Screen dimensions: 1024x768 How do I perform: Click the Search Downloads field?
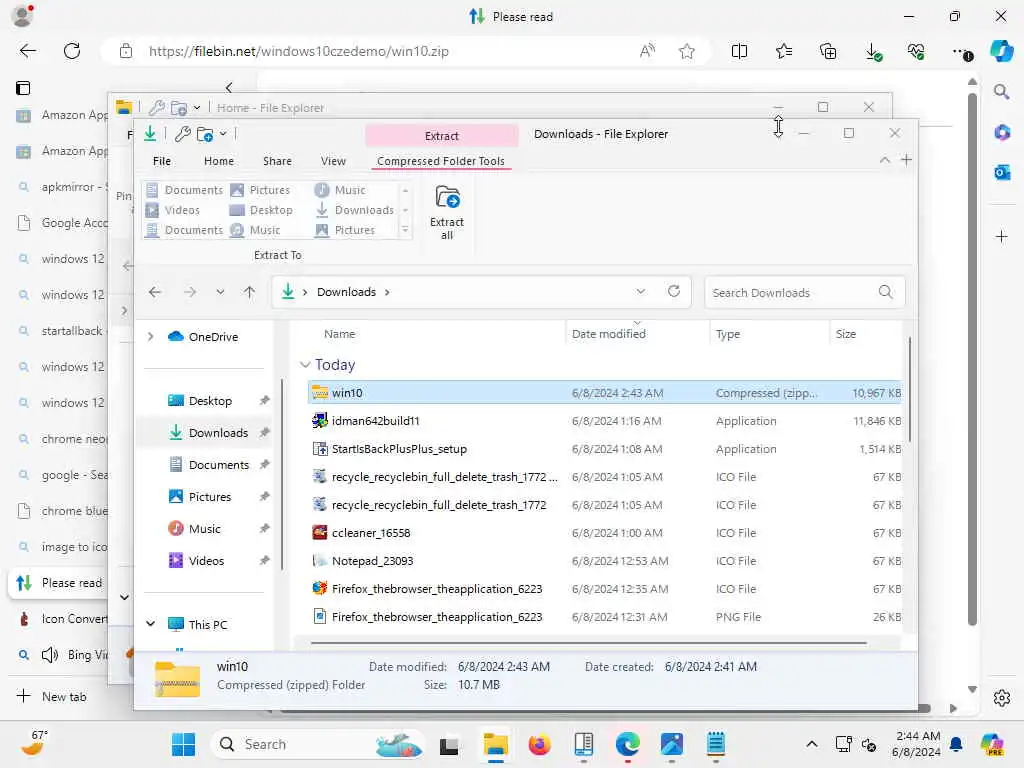pyautogui.click(x=805, y=293)
